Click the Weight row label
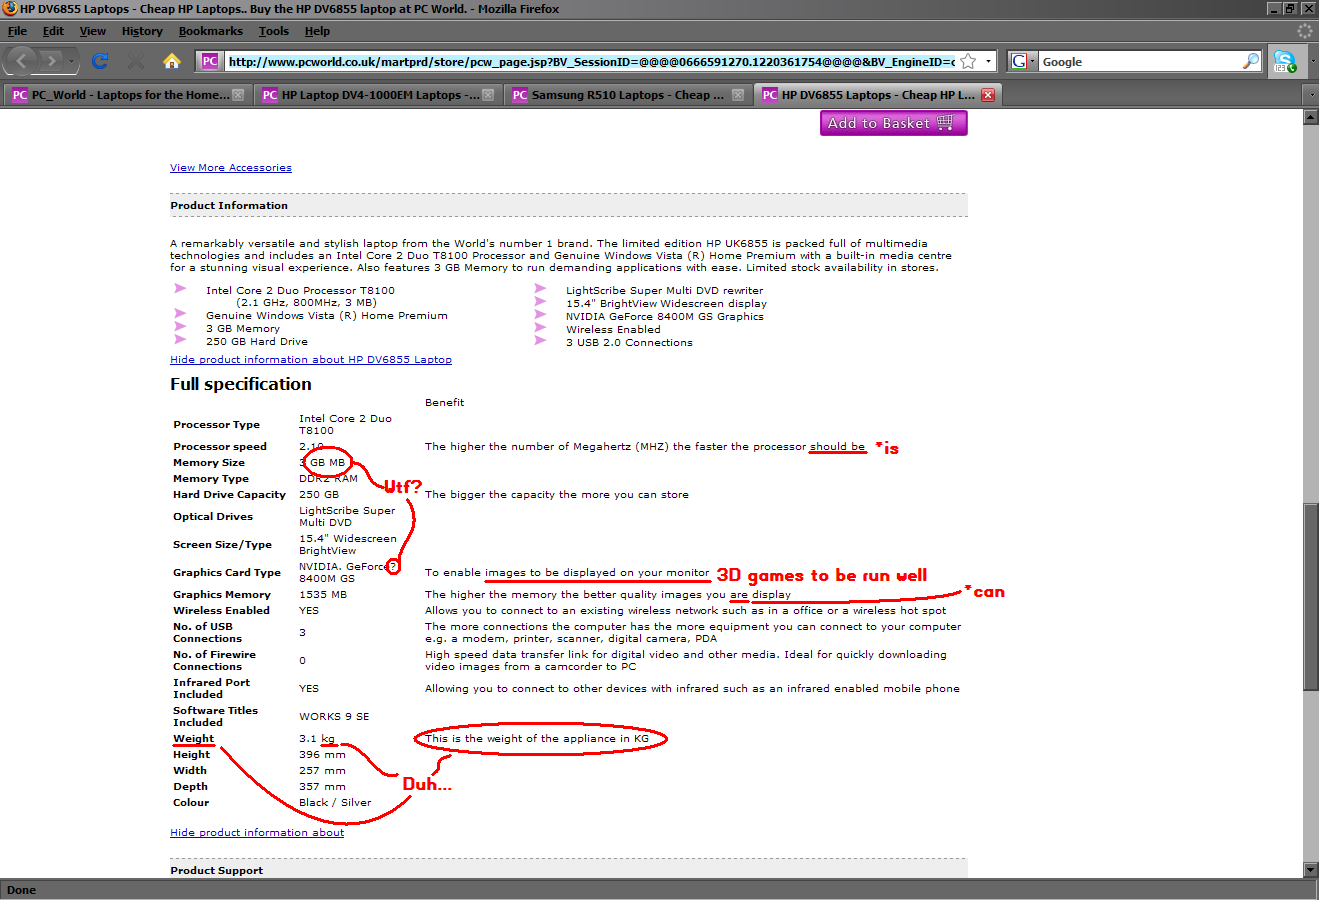The width and height of the screenshot is (1319, 900). pyautogui.click(x=193, y=739)
